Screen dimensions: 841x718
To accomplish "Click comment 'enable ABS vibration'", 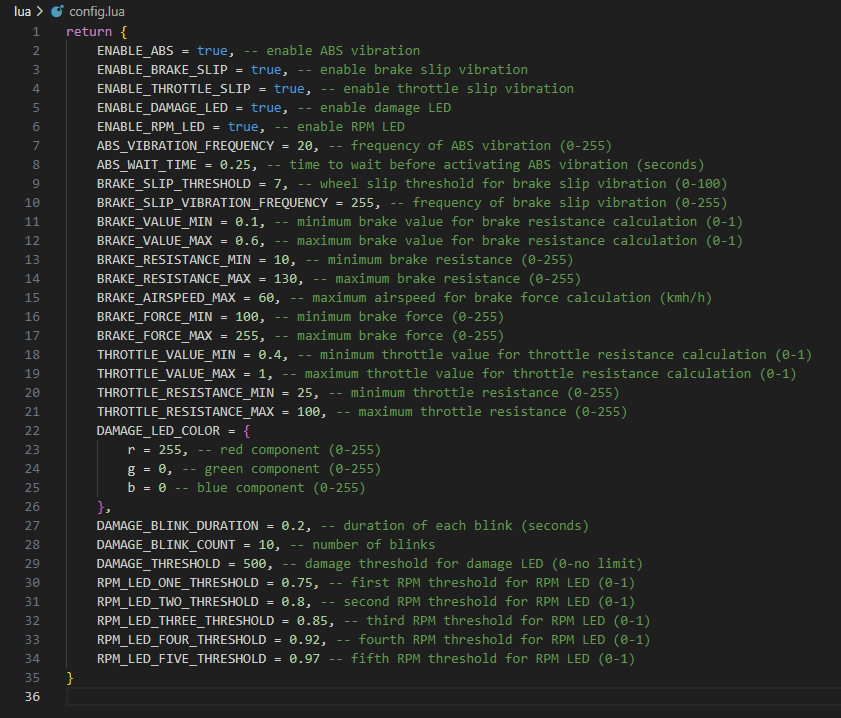I will [343, 51].
